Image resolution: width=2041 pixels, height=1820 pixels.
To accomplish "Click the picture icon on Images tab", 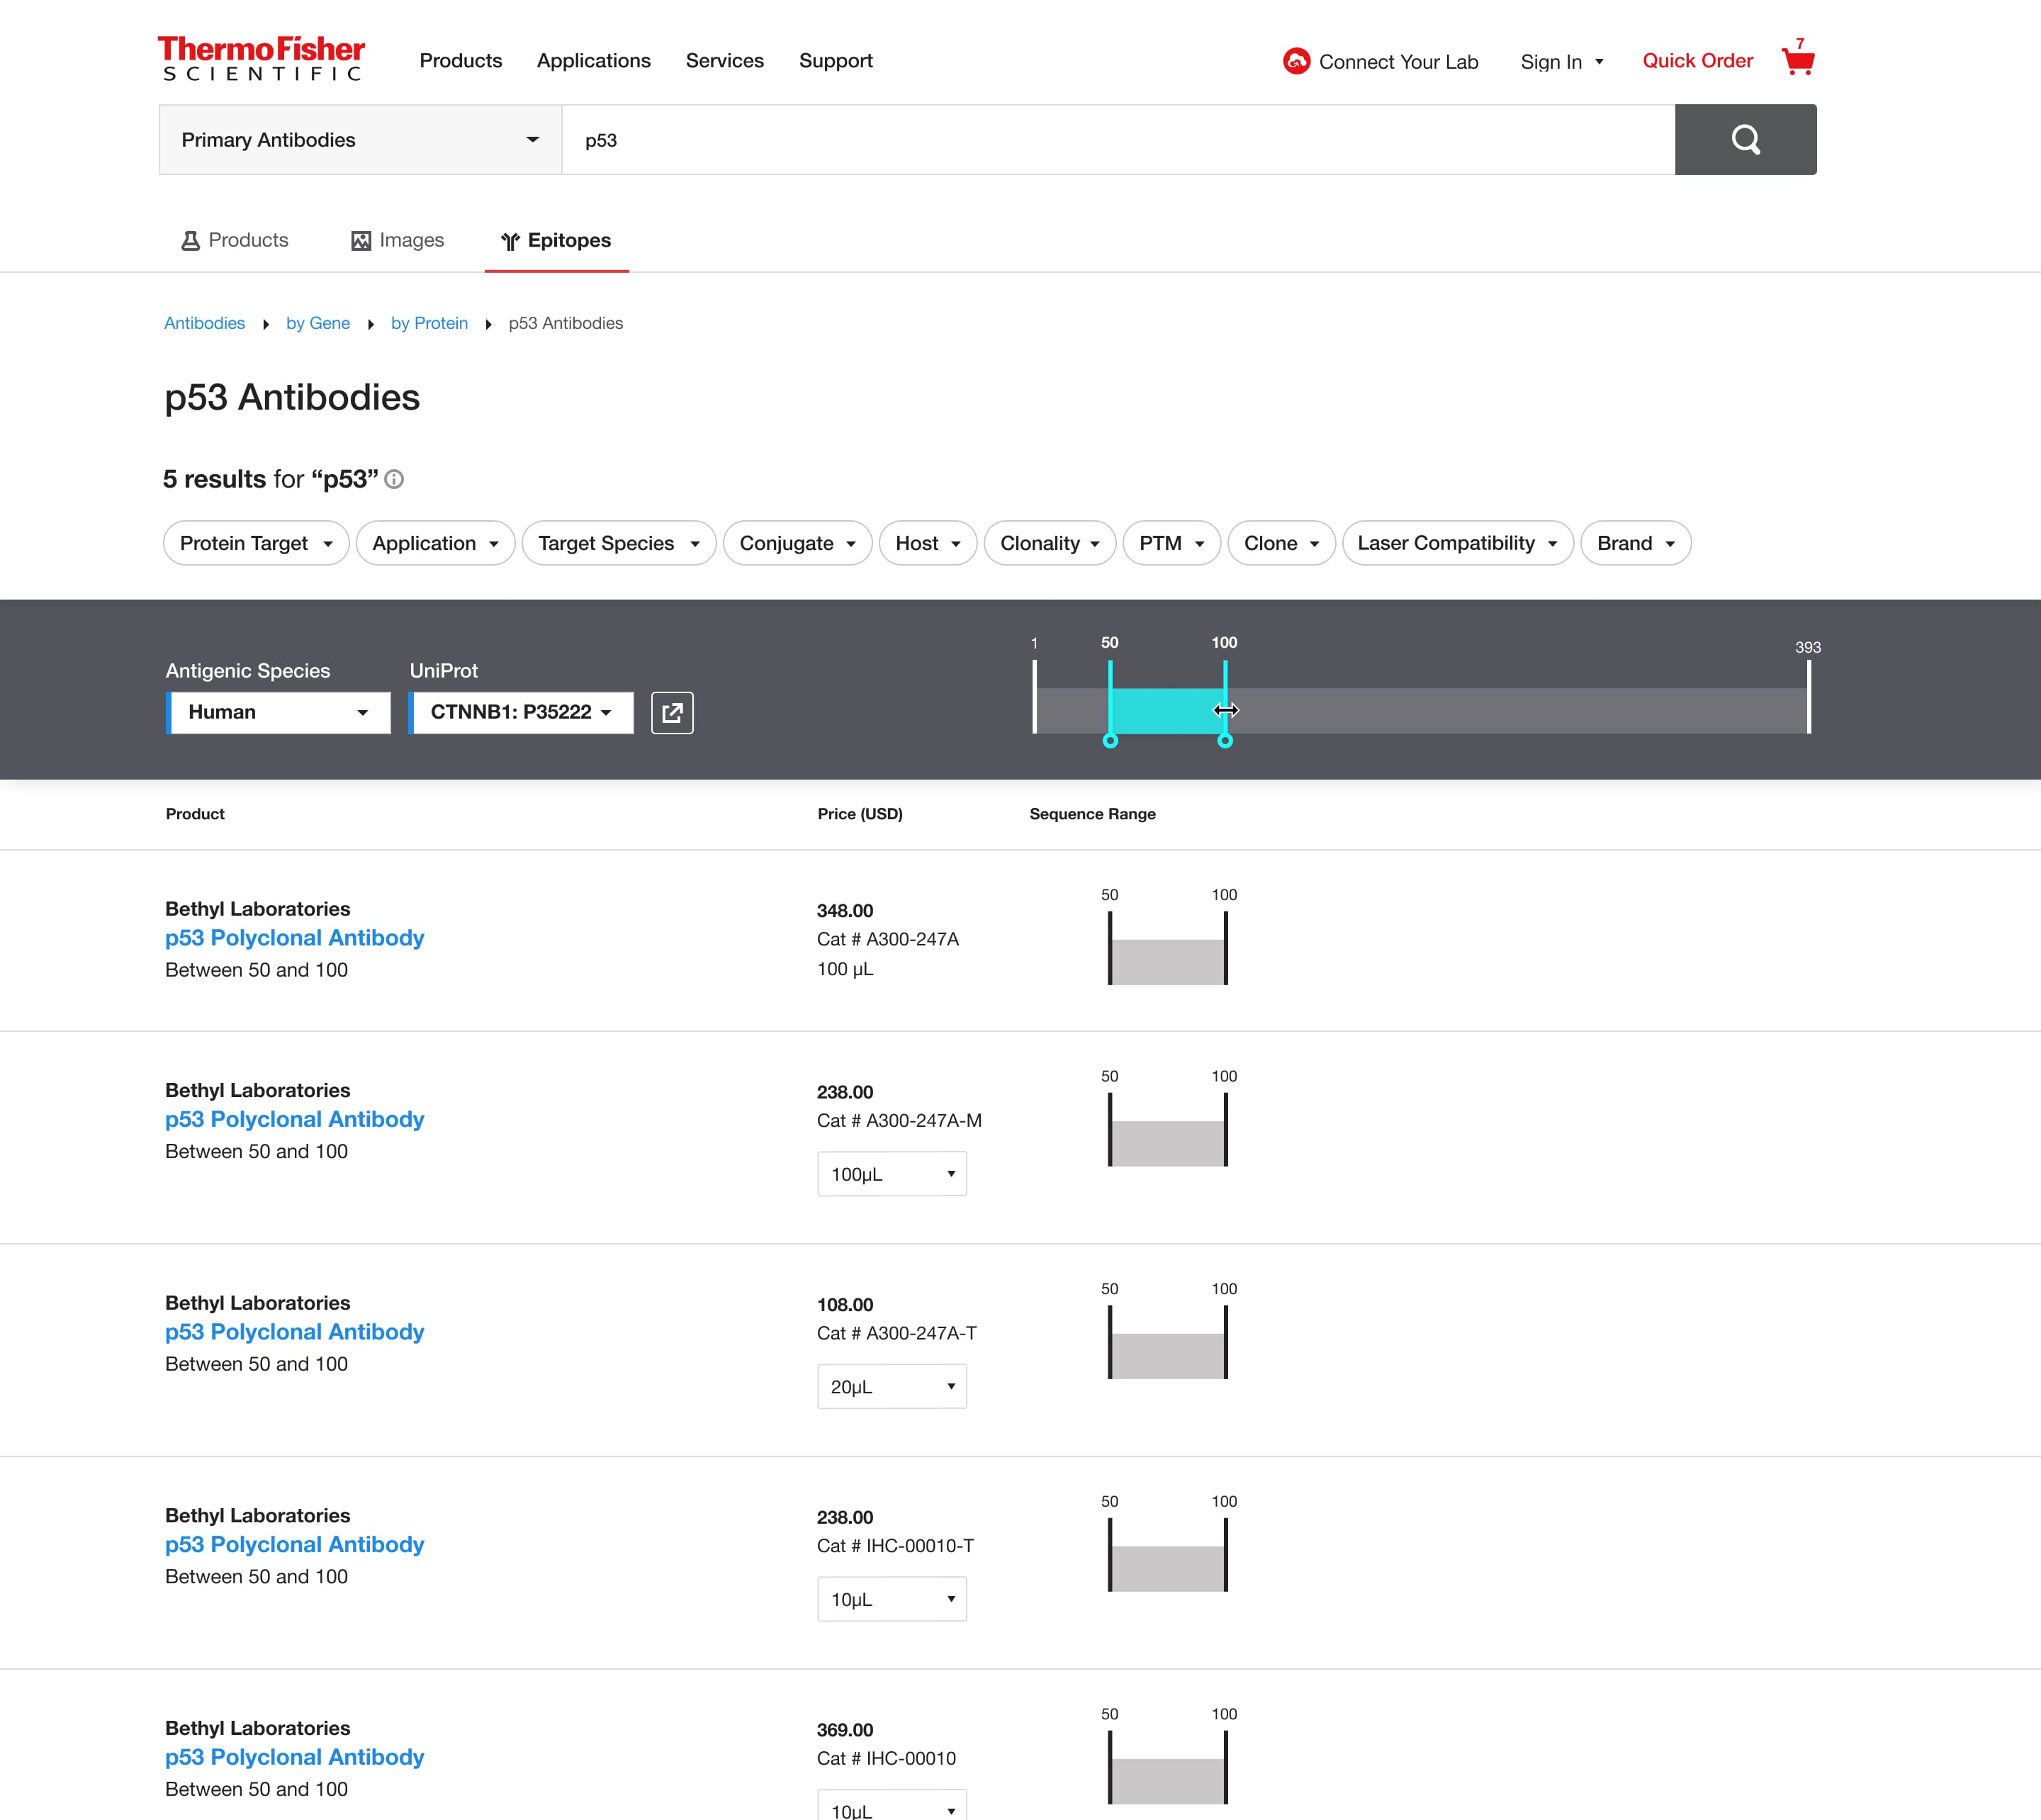I will tap(361, 241).
